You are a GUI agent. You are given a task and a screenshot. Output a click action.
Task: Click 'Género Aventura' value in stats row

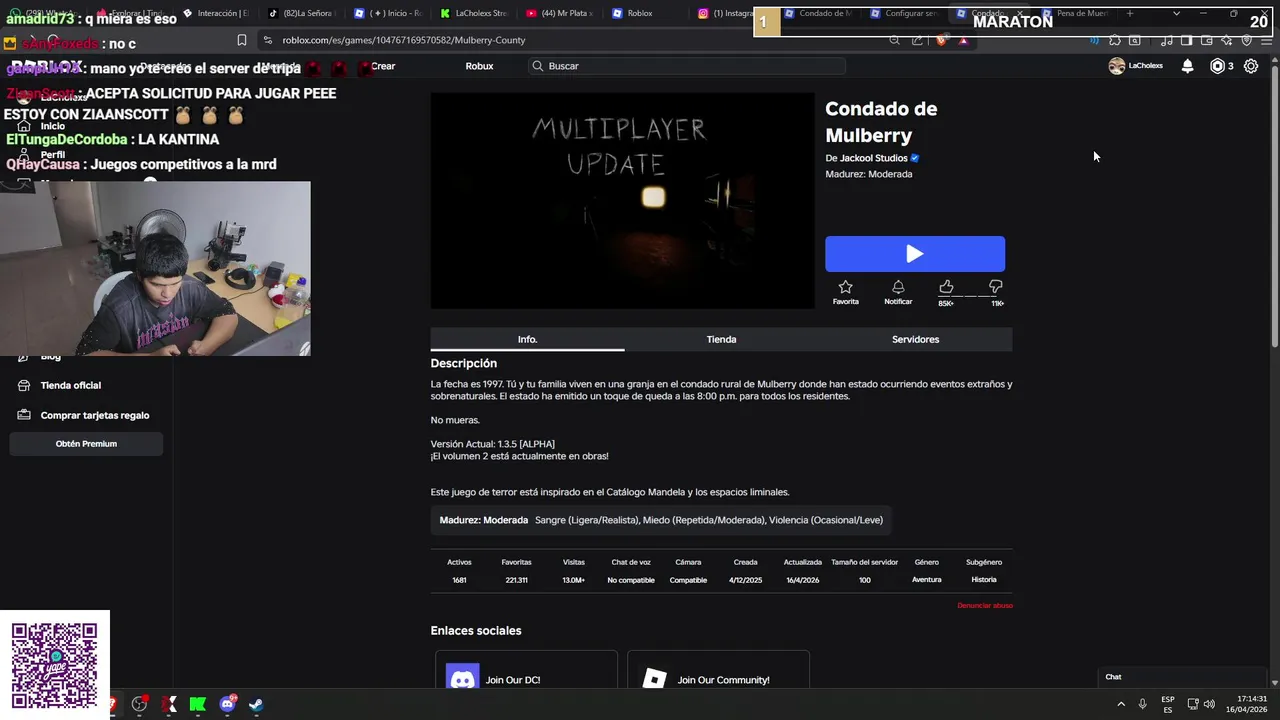(926, 580)
